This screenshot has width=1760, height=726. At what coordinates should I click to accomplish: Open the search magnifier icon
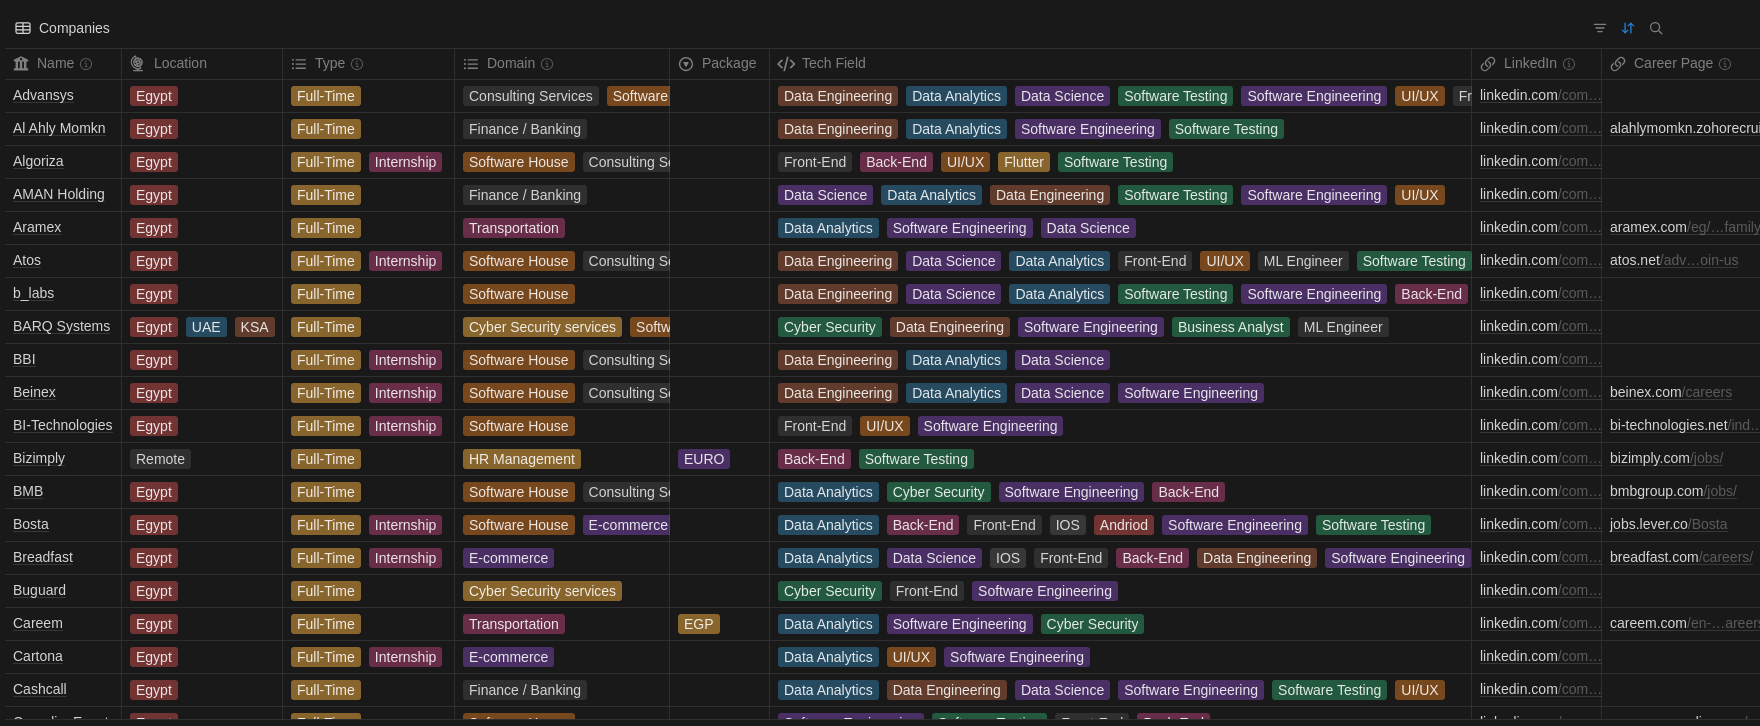tap(1656, 28)
